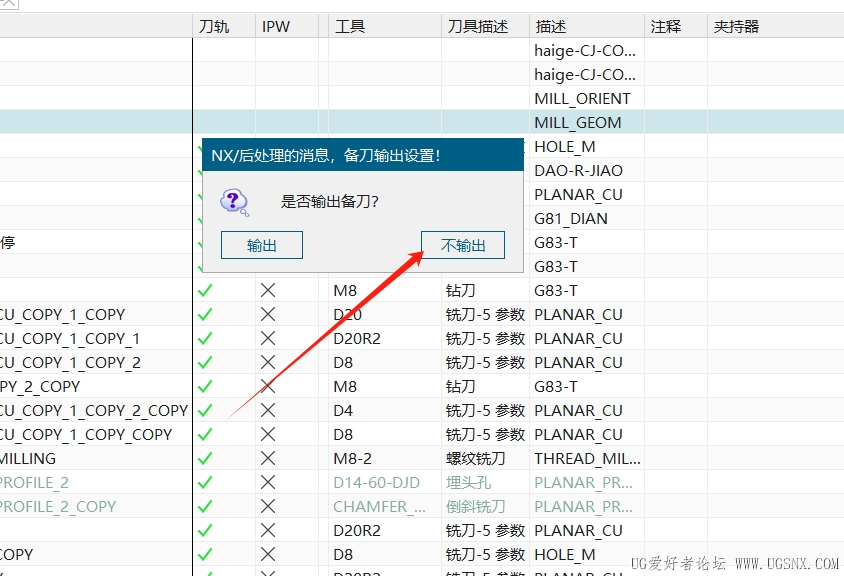This screenshot has width=844, height=576.
Task: Select operation CU_COPY_1_COPY_1
Action: (70, 339)
